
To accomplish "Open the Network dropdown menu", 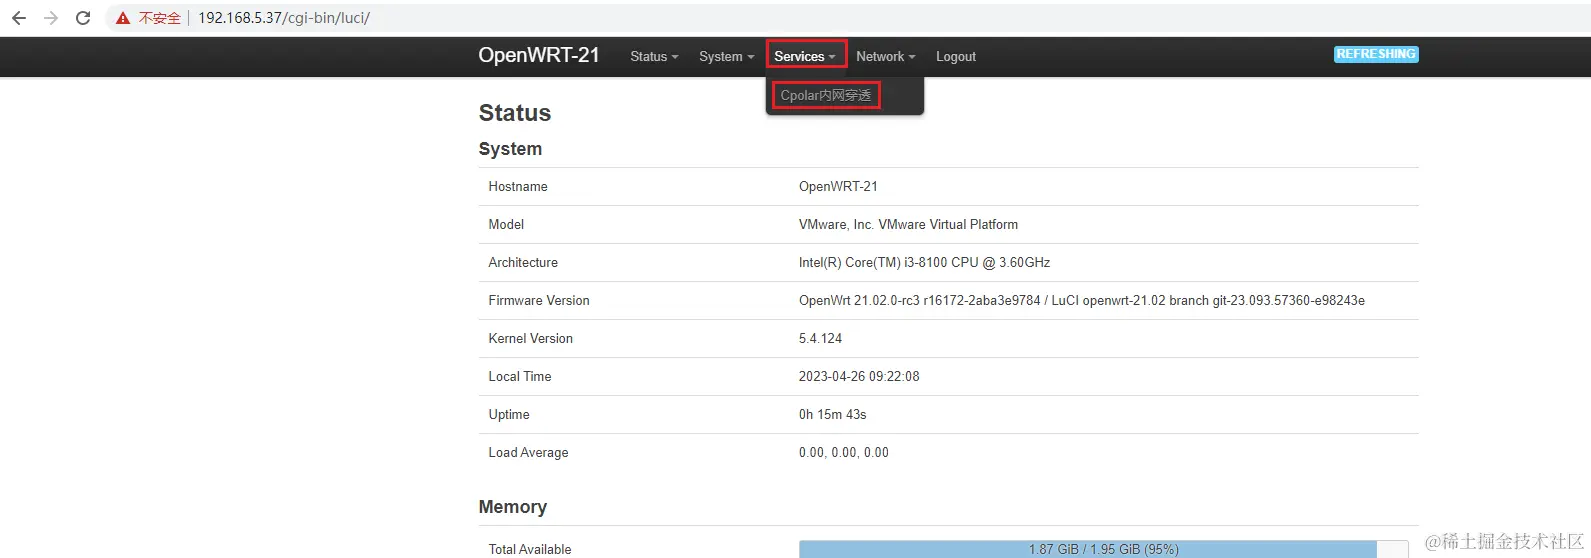I will [885, 57].
